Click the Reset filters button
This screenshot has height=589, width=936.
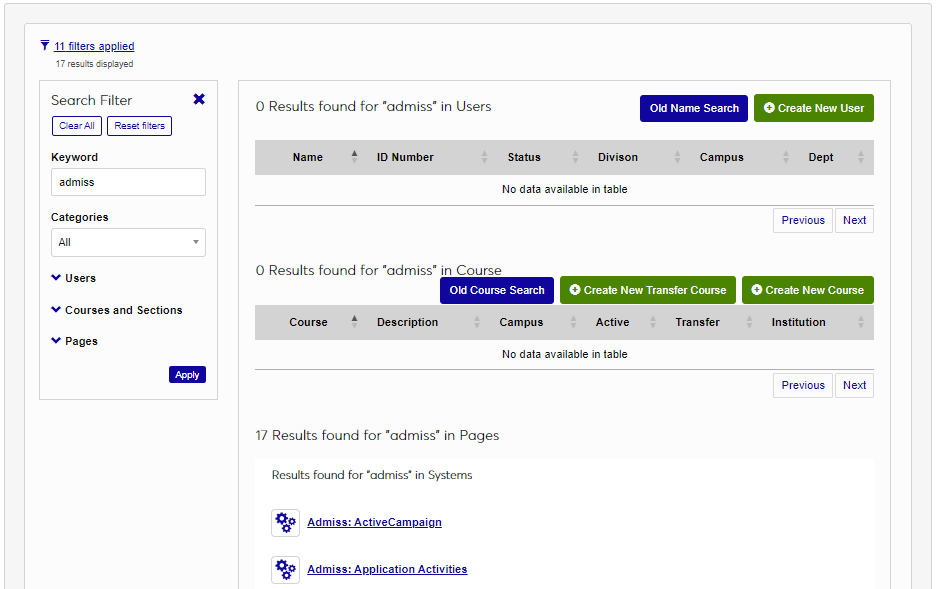coord(139,125)
